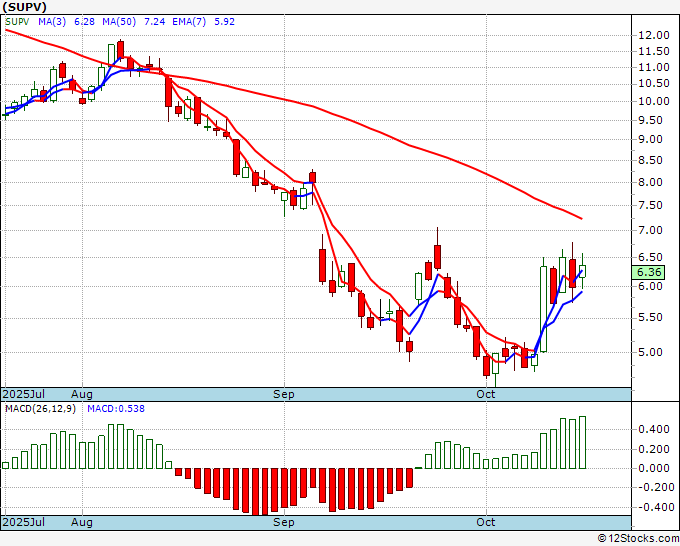Click the Oct label on MACD axis

(486, 522)
